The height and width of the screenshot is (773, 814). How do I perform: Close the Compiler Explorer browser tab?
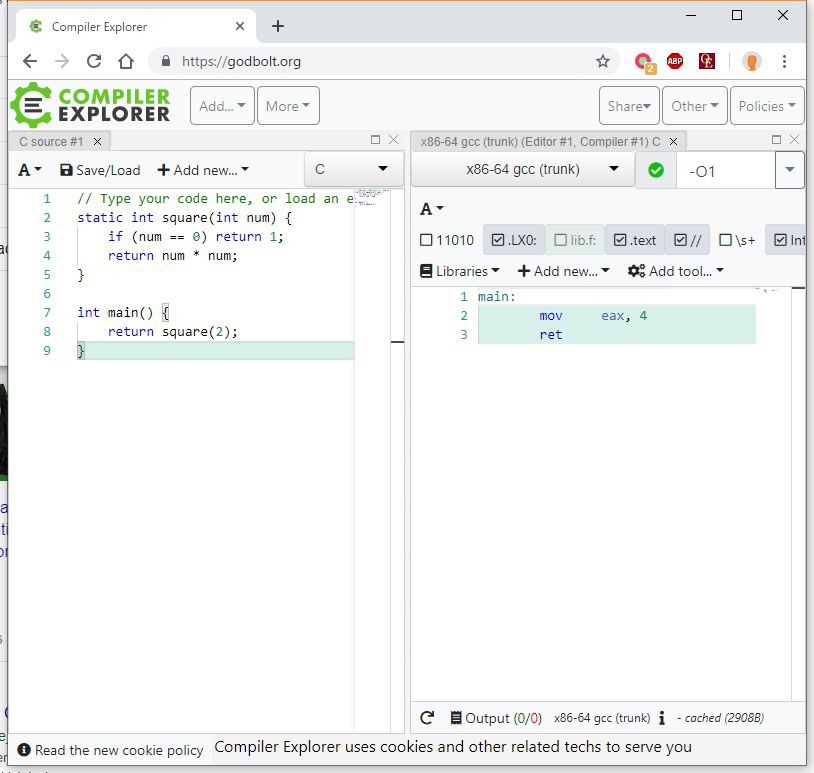(x=240, y=26)
